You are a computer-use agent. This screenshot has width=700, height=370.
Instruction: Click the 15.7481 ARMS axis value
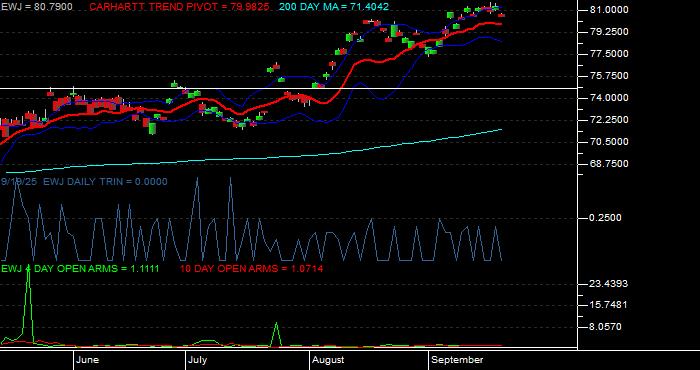click(607, 305)
